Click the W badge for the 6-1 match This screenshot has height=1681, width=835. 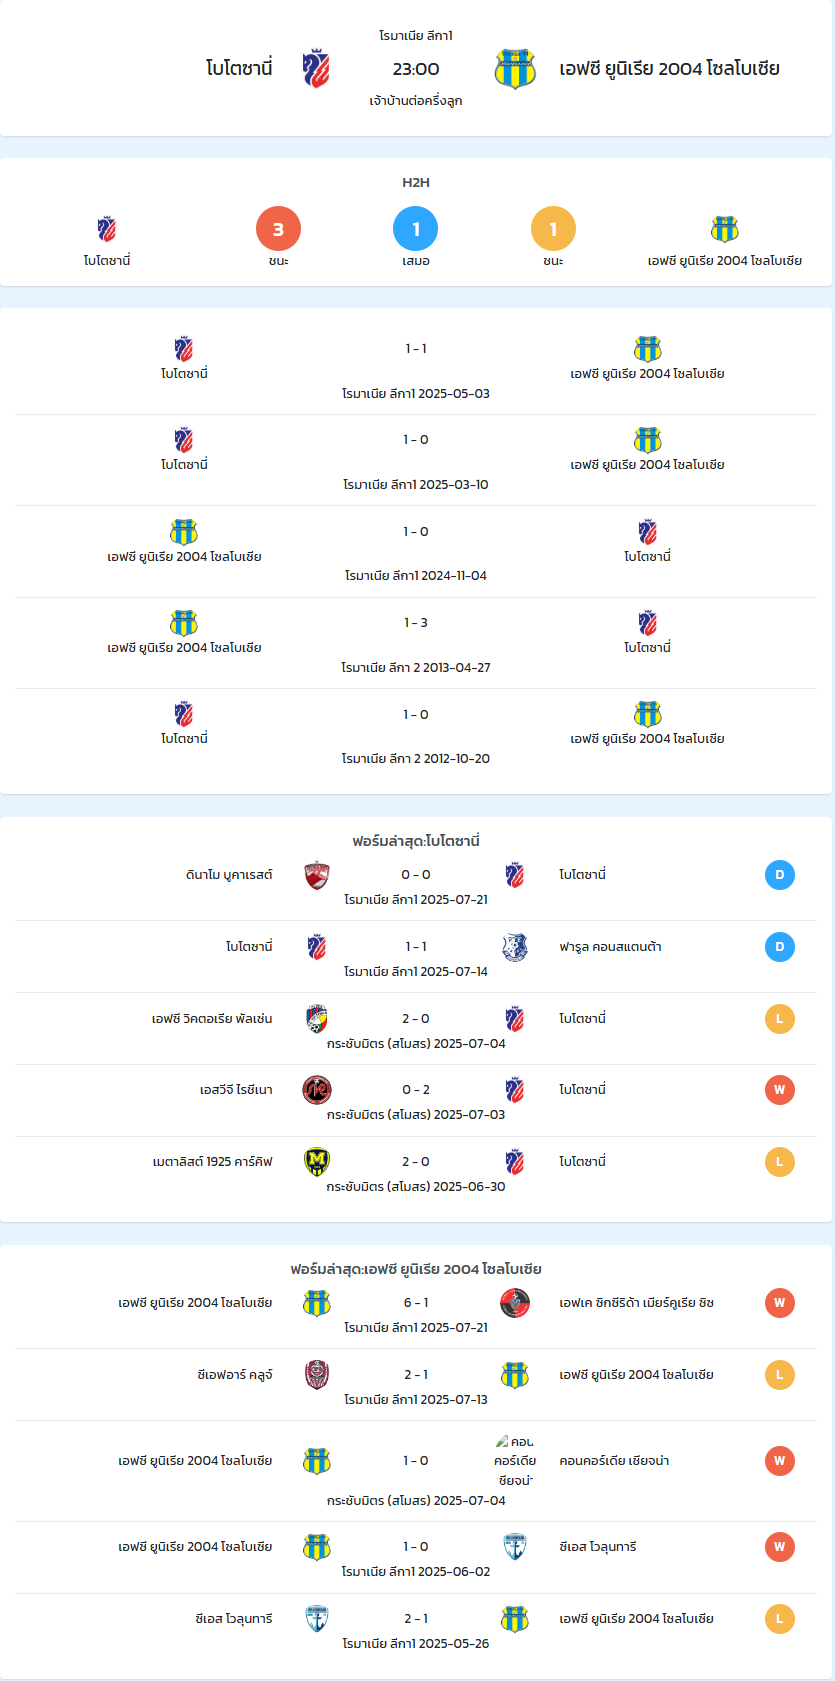tap(780, 1303)
